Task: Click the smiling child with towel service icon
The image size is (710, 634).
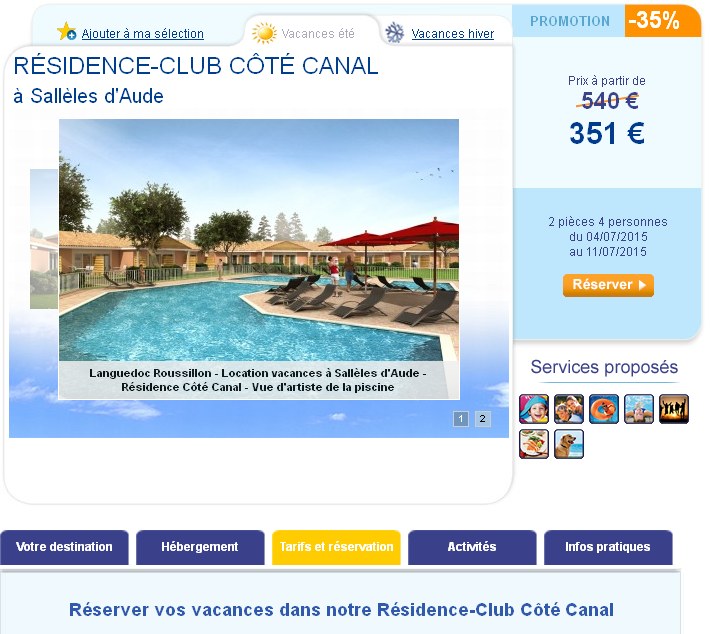Action: (x=534, y=408)
